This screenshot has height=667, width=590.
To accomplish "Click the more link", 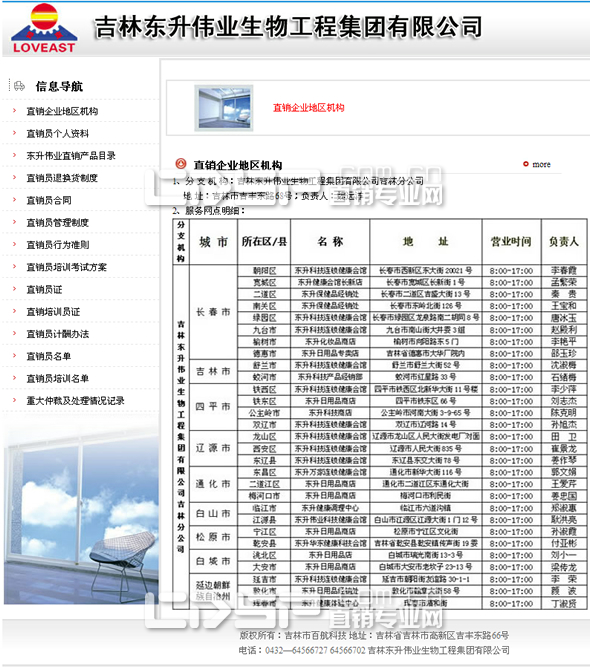I will tap(541, 164).
